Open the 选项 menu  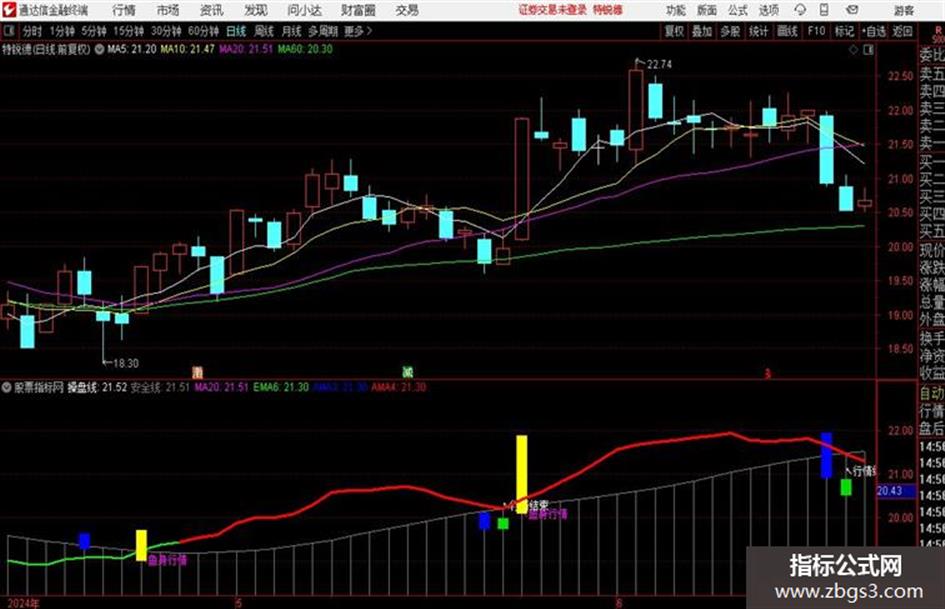(768, 10)
